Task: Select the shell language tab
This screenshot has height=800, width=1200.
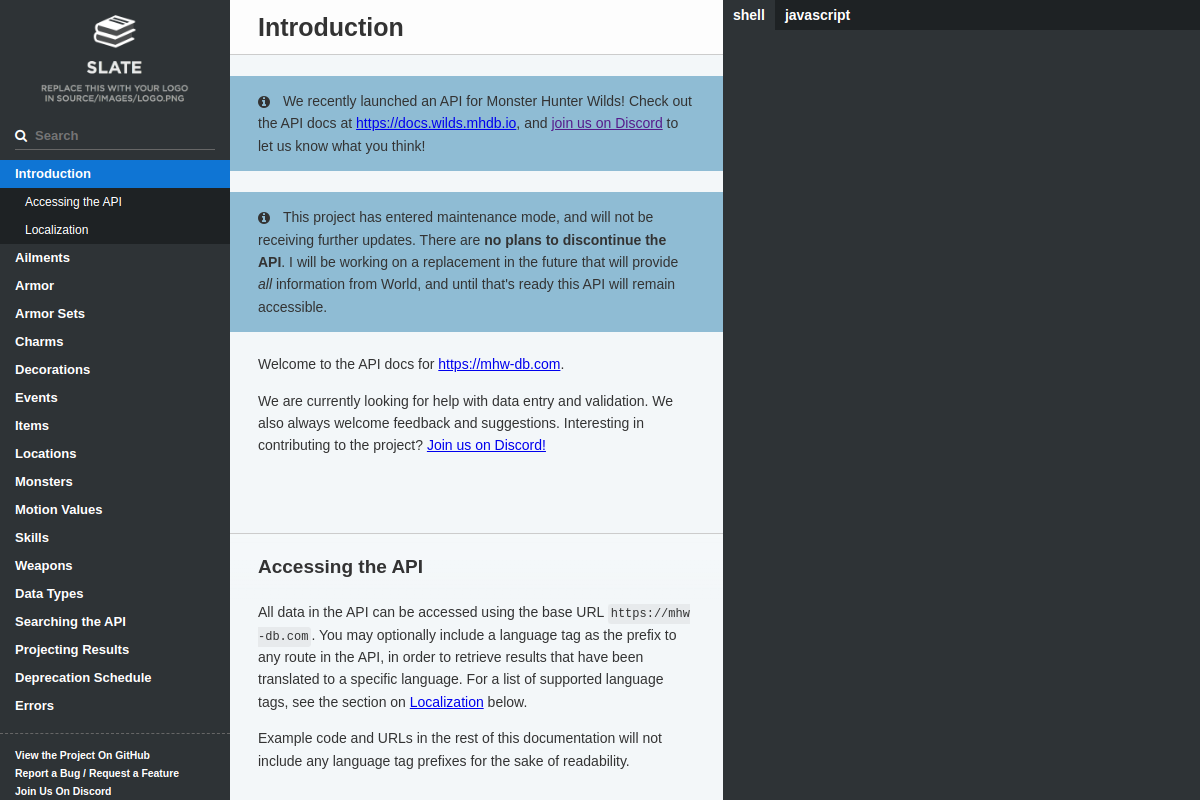Action: click(749, 15)
